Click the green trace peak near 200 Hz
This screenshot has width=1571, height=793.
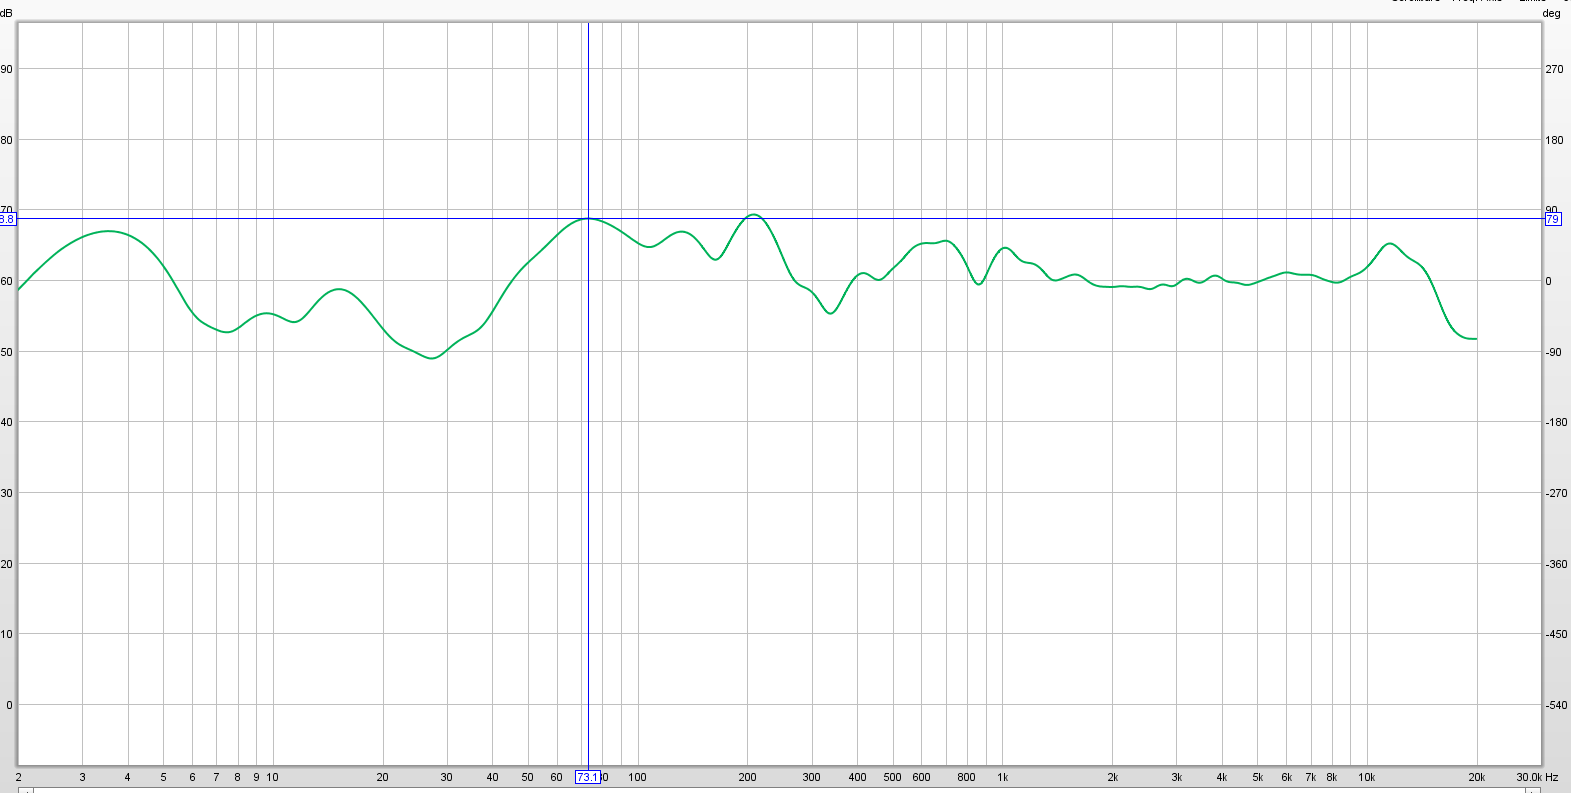point(753,214)
